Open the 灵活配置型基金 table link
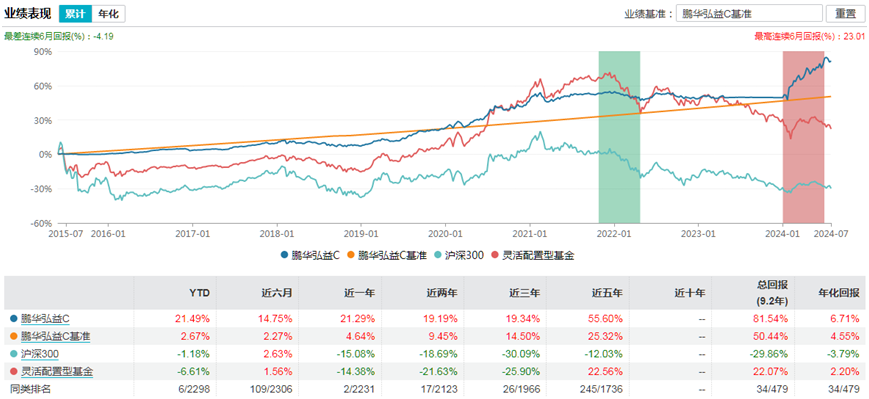Viewport: 869px width, 399px height. (x=57, y=371)
